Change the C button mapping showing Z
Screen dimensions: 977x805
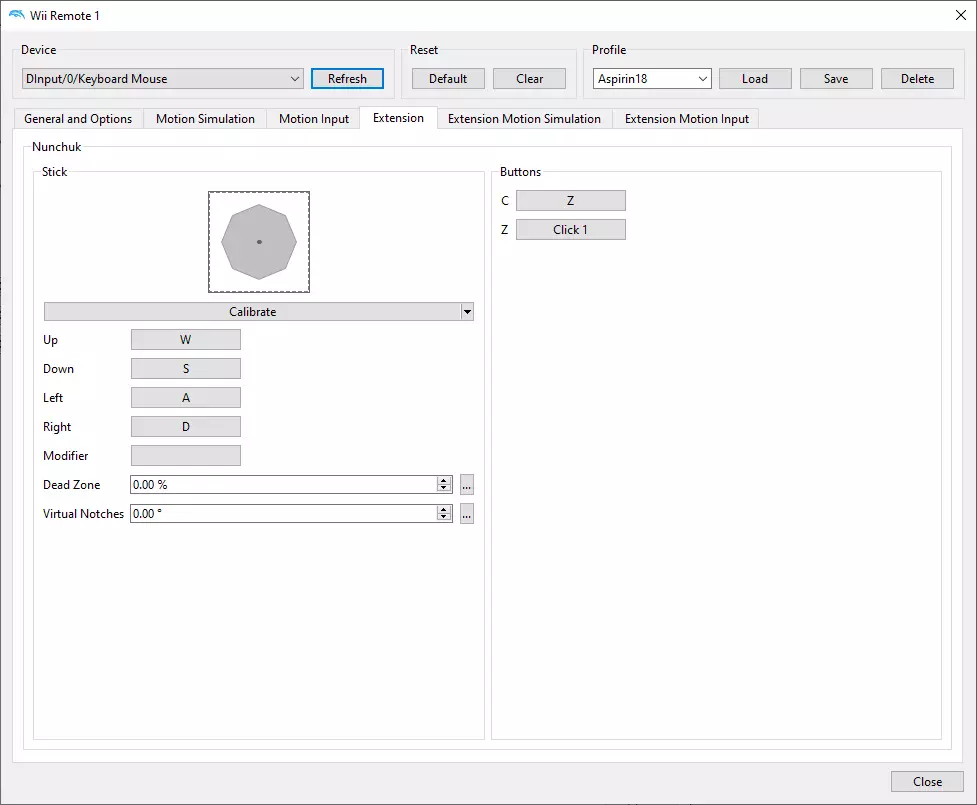point(570,201)
